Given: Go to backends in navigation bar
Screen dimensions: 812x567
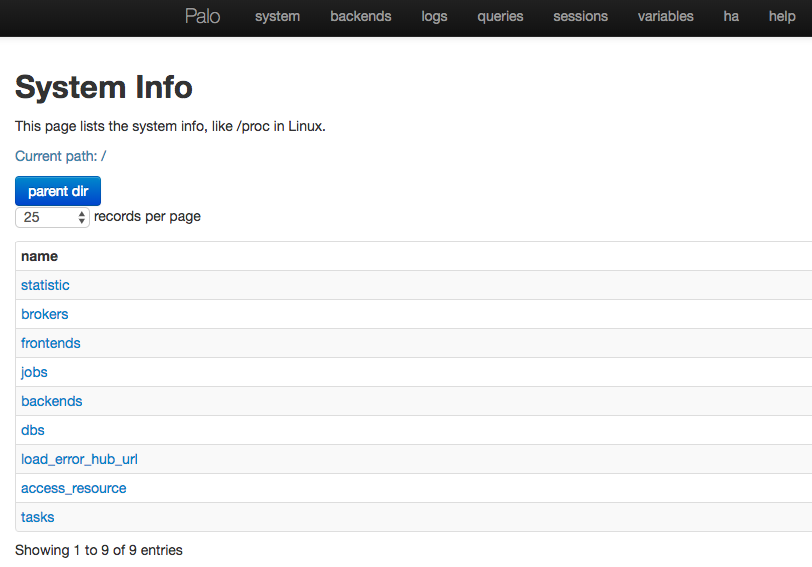Looking at the screenshot, I should (x=360, y=16).
